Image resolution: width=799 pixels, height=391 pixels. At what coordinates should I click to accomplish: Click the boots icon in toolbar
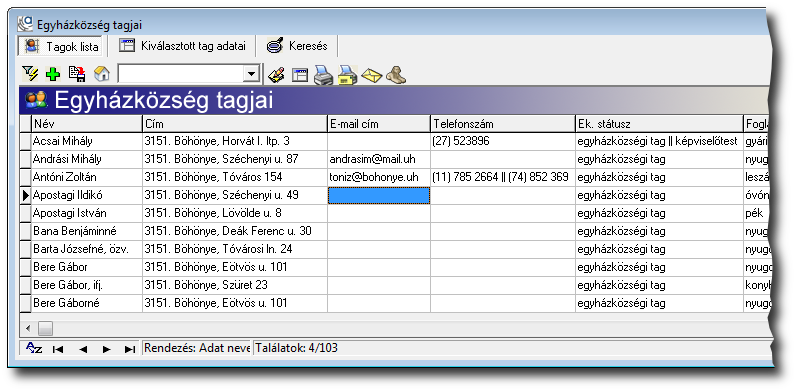(396, 75)
